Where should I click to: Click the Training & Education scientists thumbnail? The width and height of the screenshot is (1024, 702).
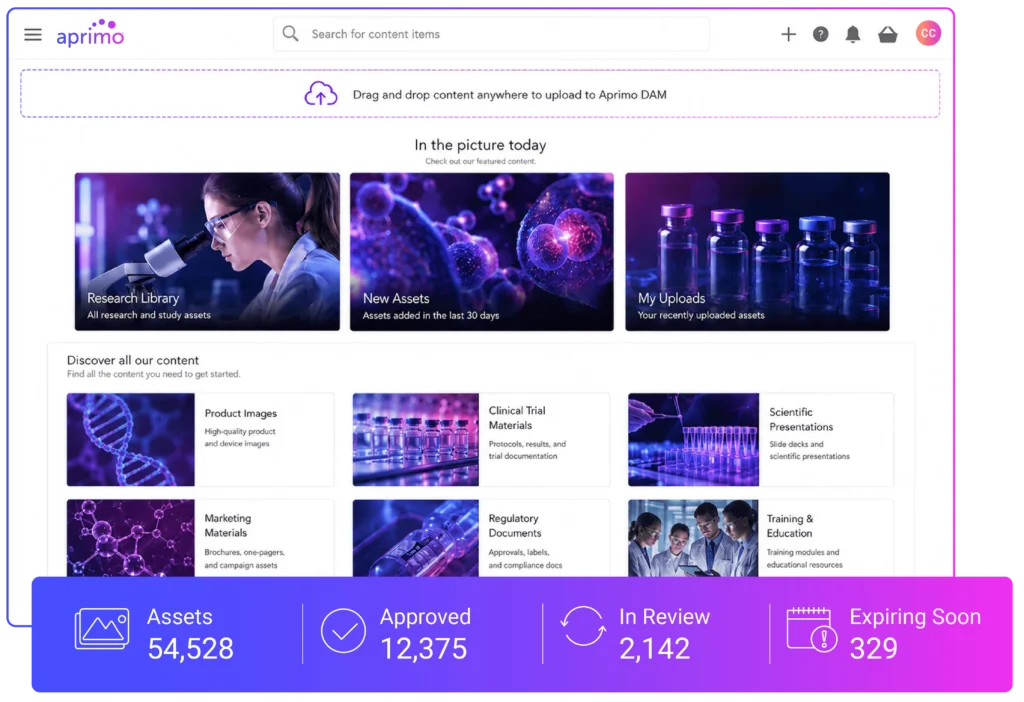[693, 538]
